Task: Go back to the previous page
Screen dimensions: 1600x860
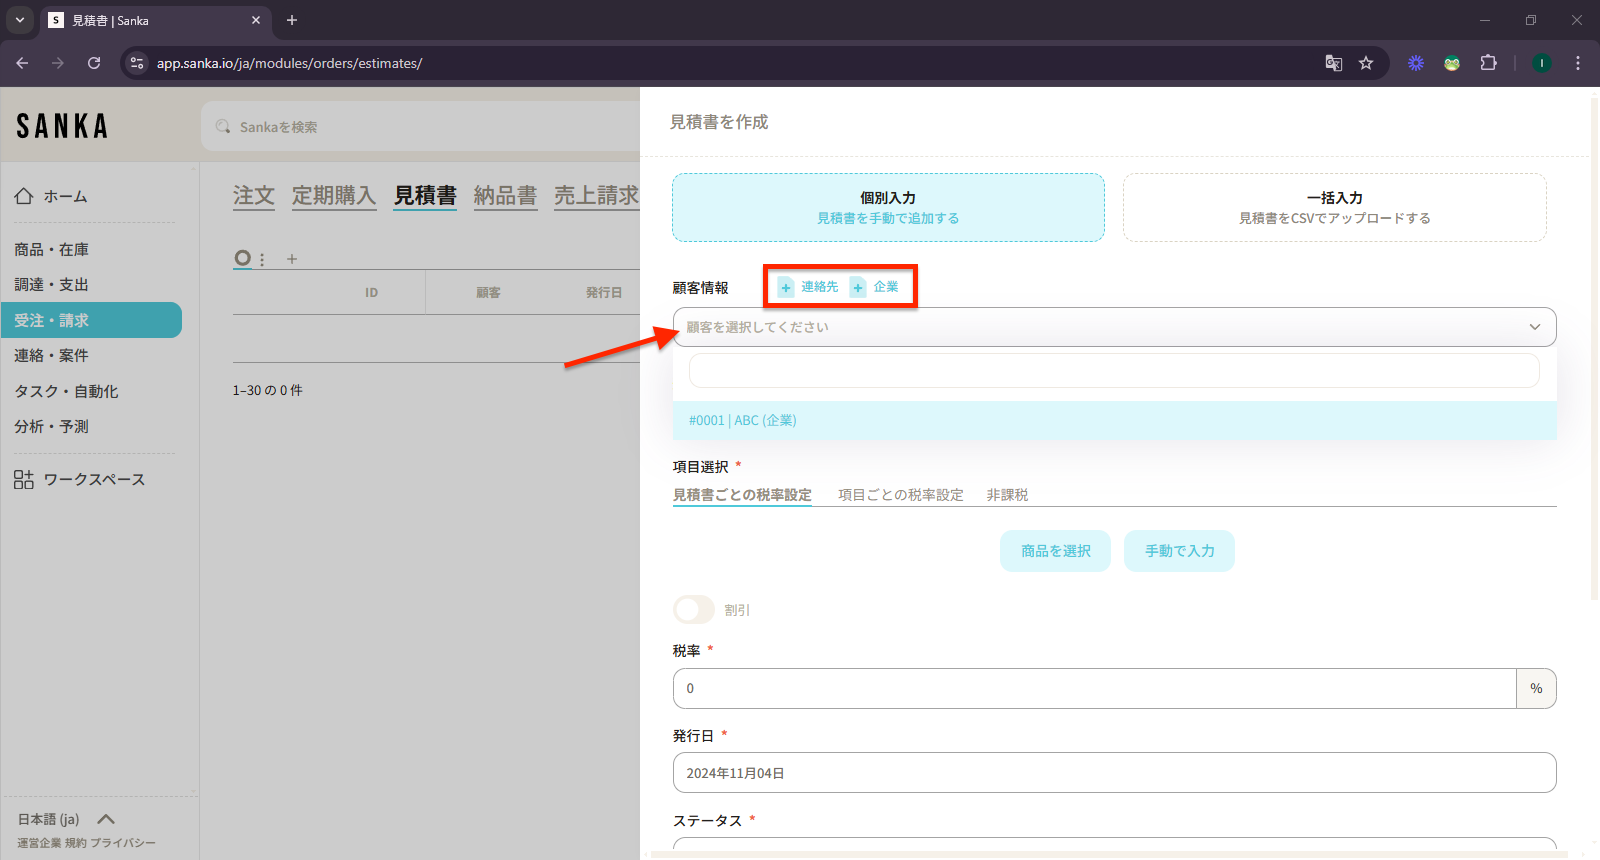Action: point(22,63)
